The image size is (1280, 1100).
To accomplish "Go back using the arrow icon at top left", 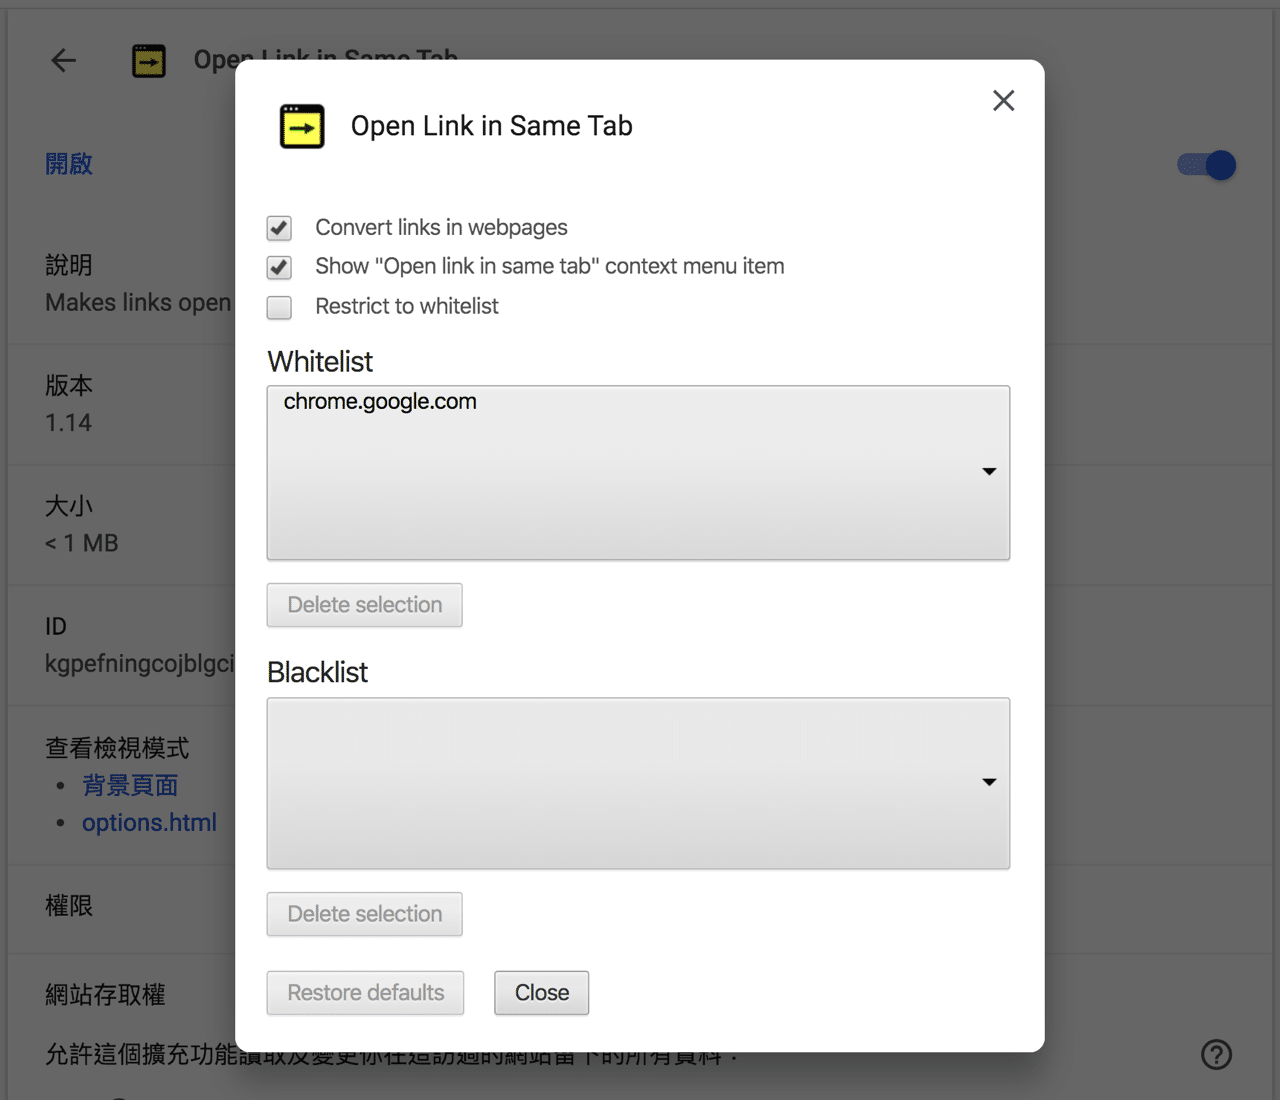I will tap(63, 60).
